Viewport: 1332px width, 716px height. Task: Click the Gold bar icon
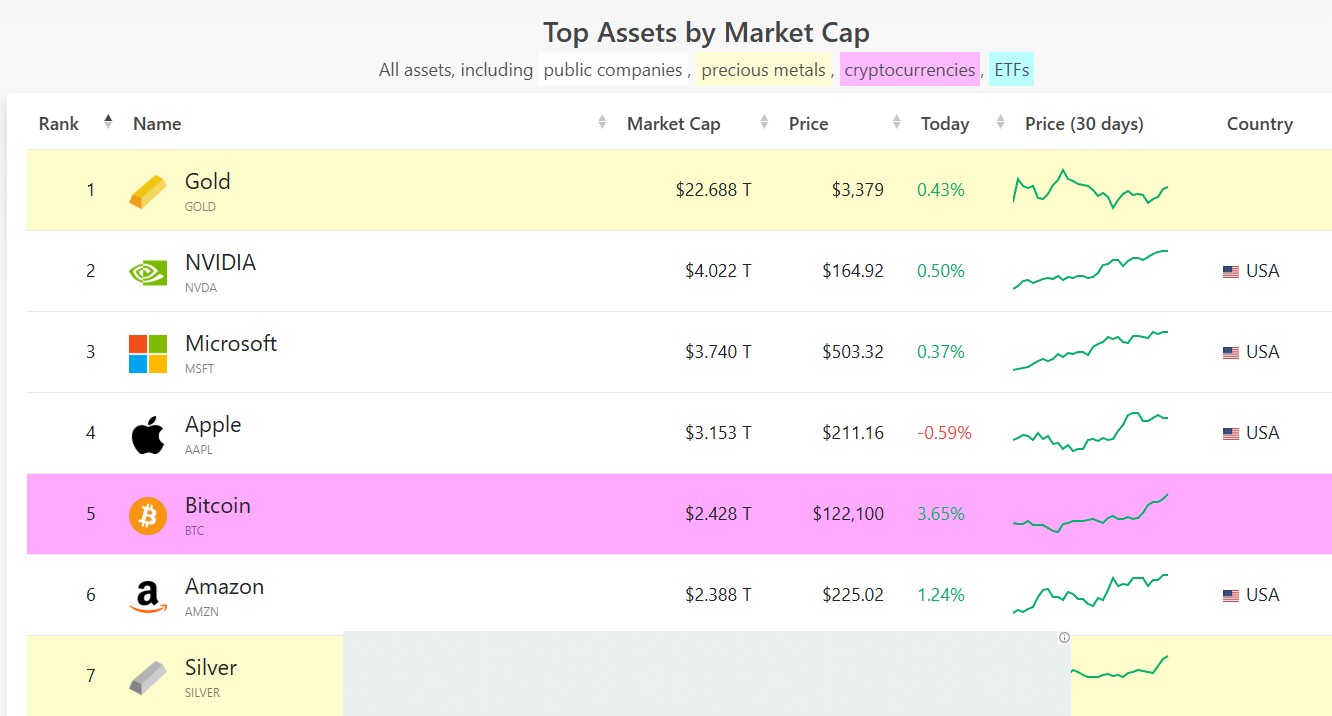pos(148,191)
